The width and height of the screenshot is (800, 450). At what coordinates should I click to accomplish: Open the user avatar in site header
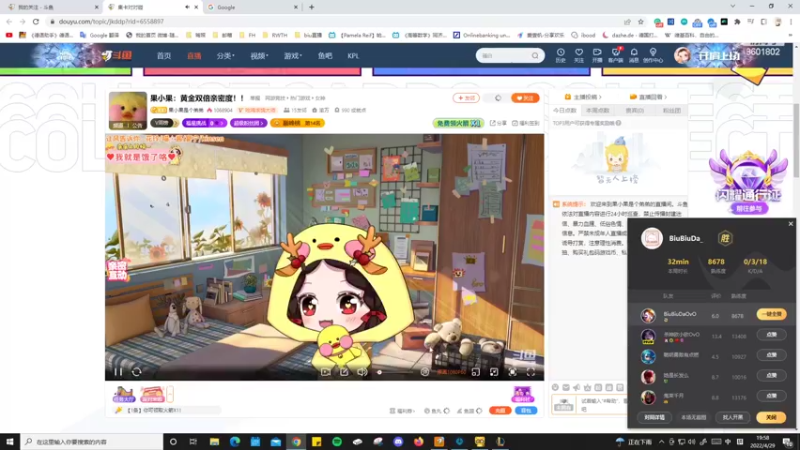(682, 55)
